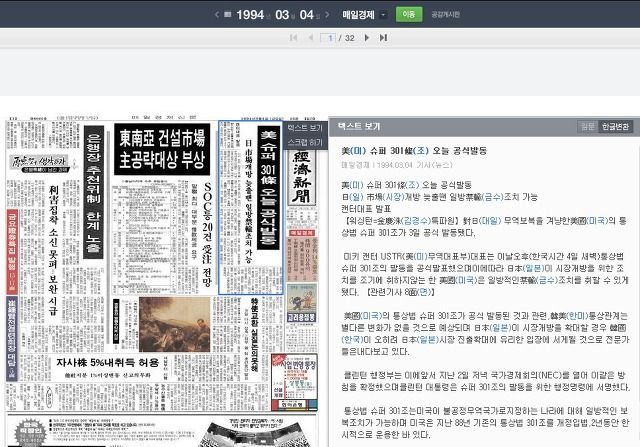Click the bottom advertisement strip of page

[x=162, y=431]
